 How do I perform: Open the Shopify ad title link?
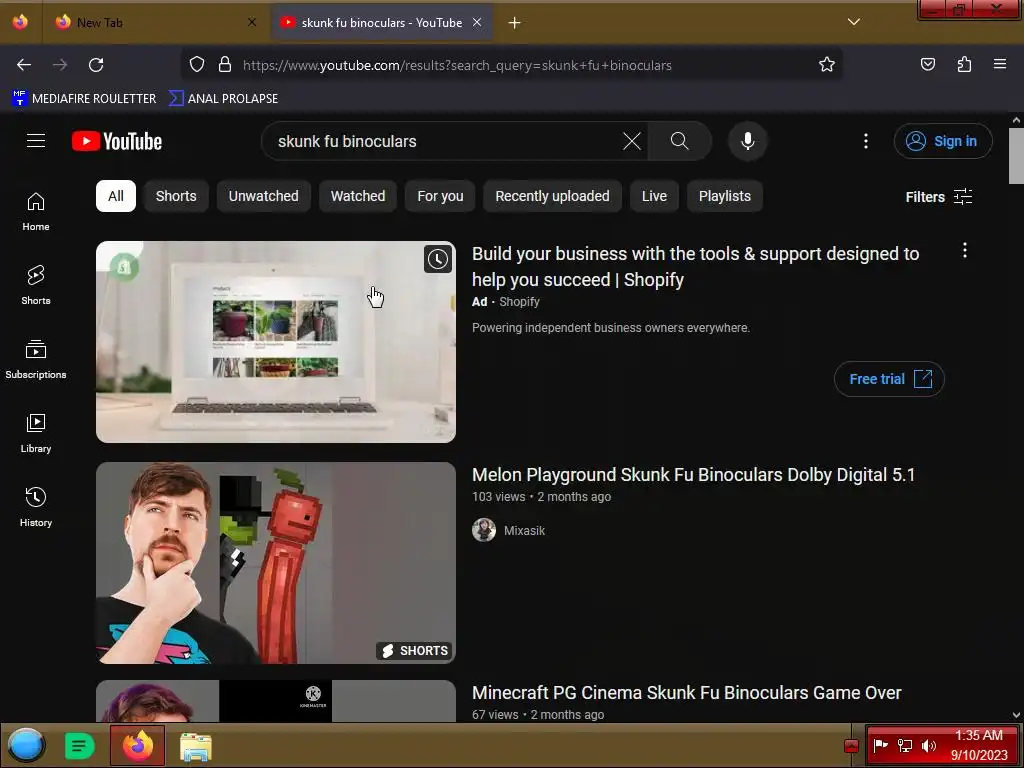[x=696, y=266]
